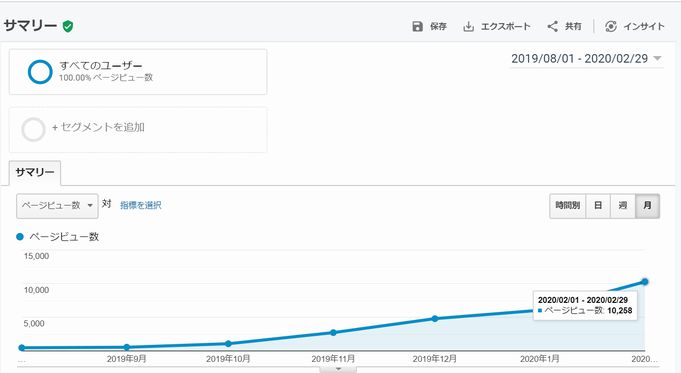Viewport: 681px width, 373px height.
Task: Open the date range 2019/08/01 - 2020/02/29 picker
Action: [x=586, y=59]
